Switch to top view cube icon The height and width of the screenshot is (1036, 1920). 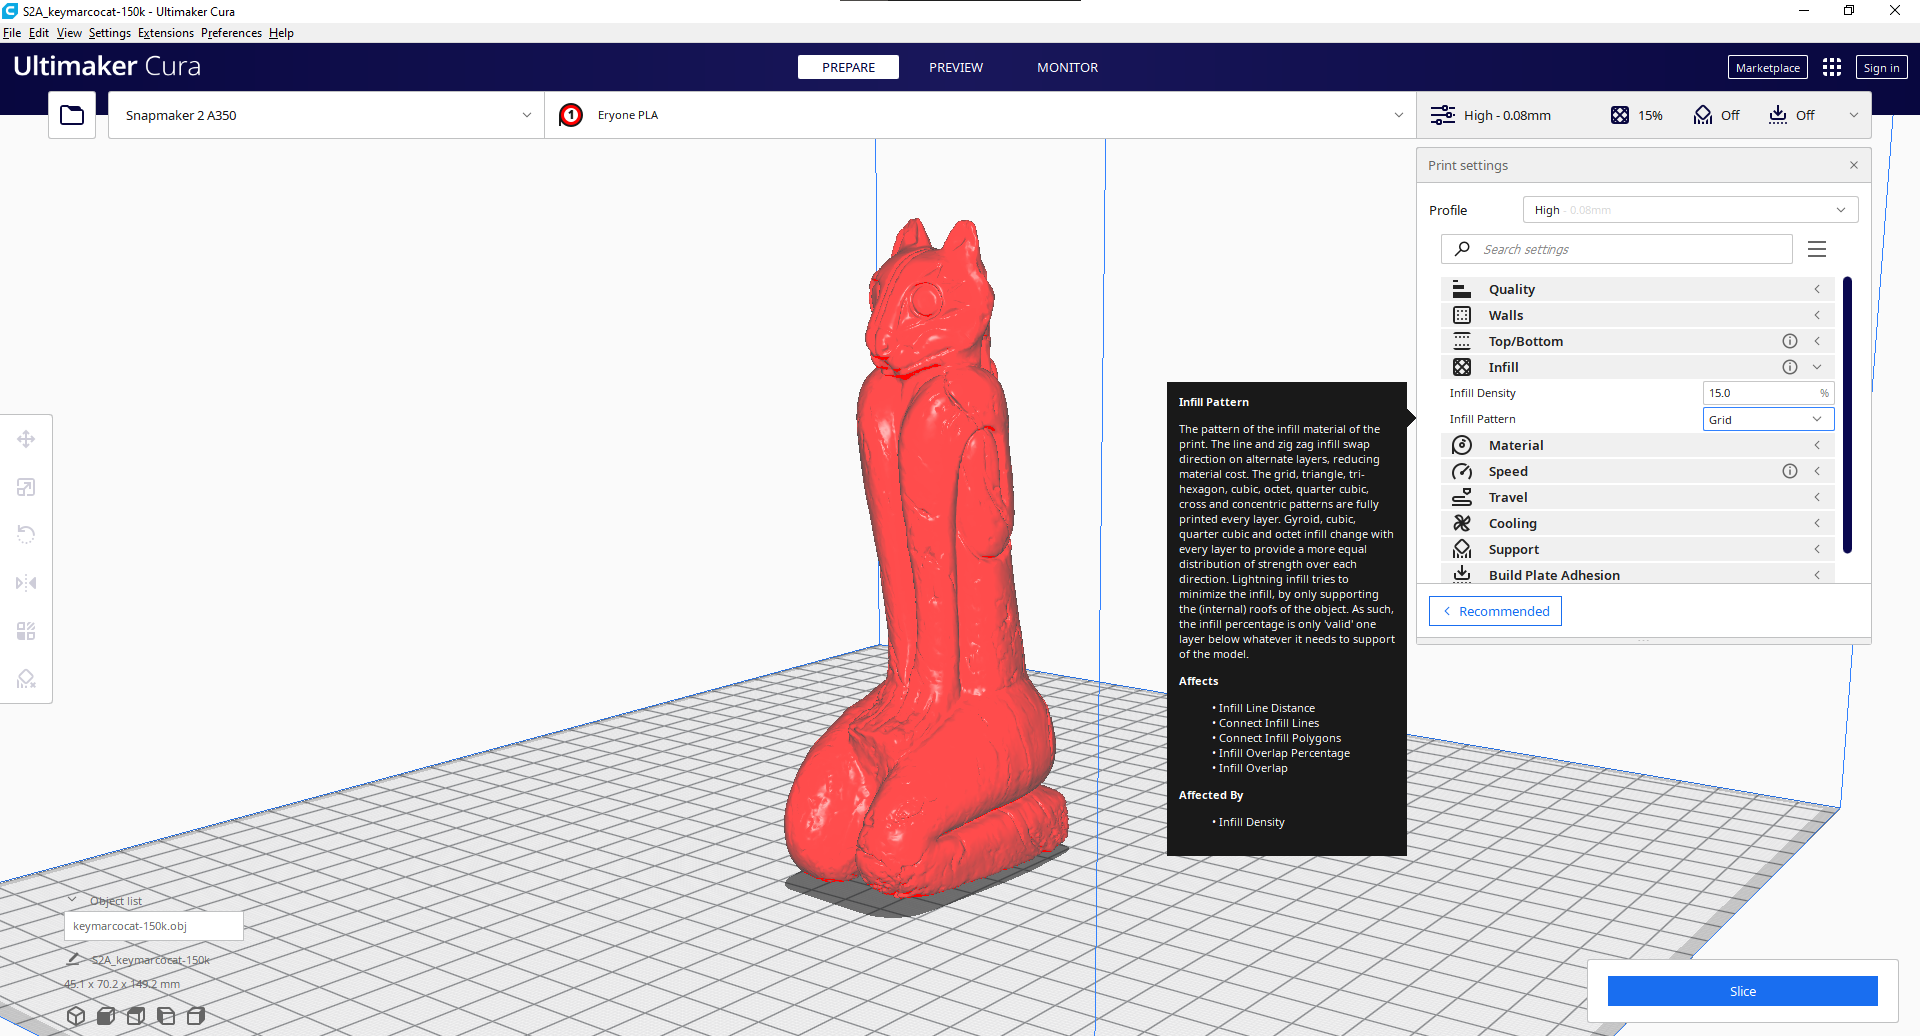(x=135, y=1016)
